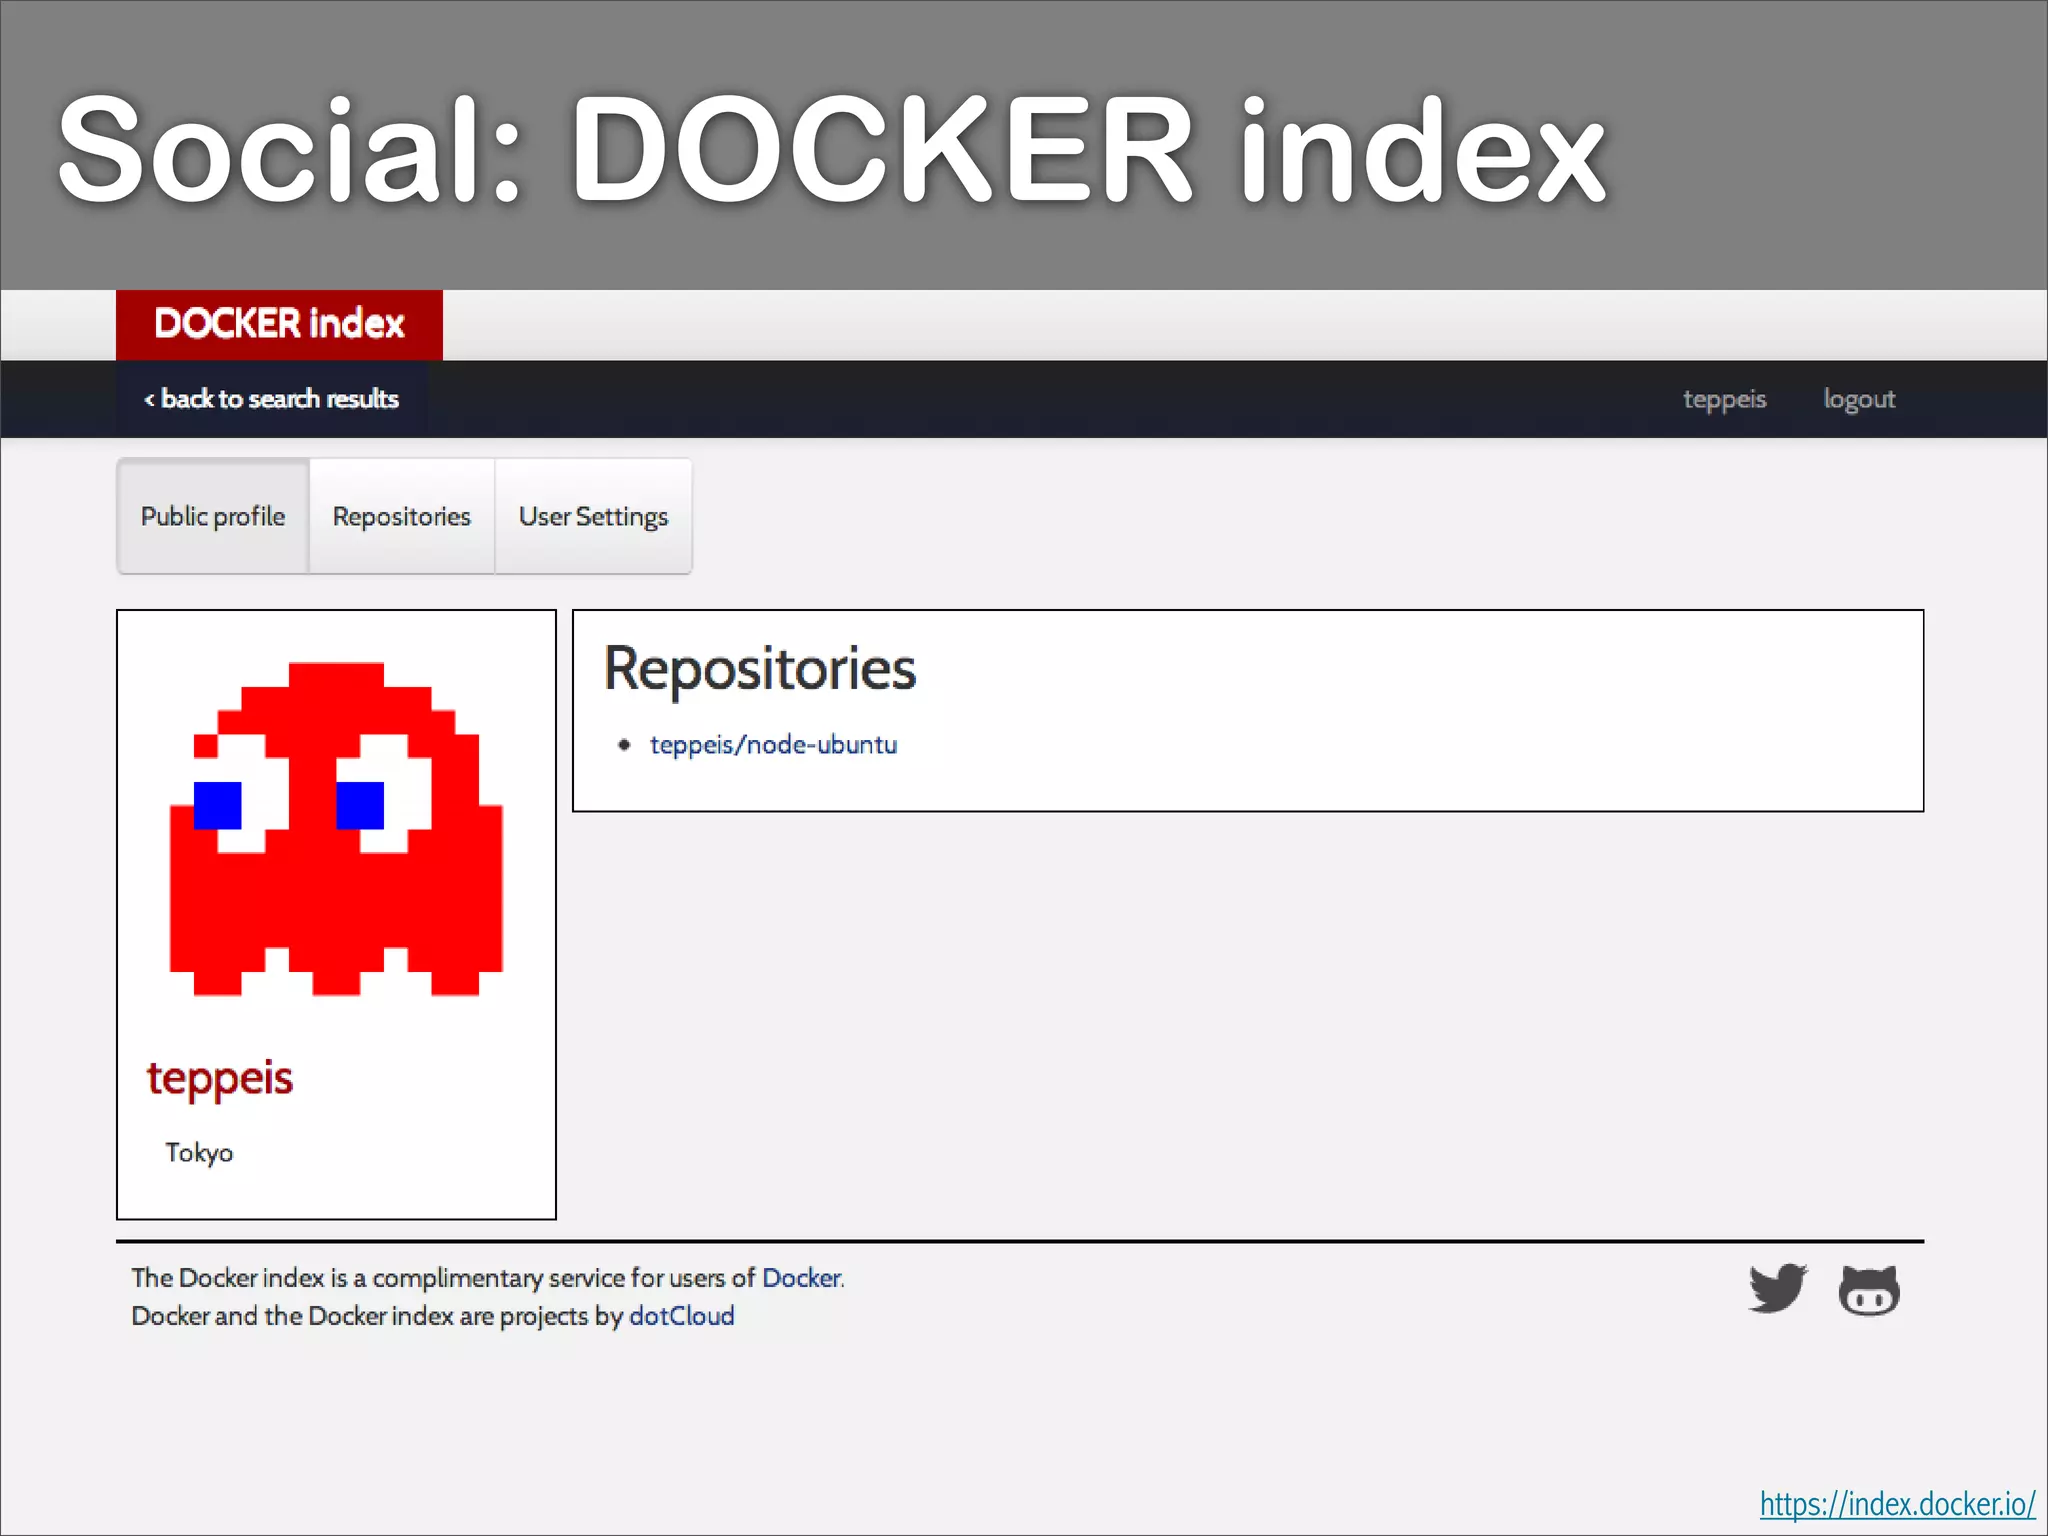This screenshot has height=1536, width=2048.
Task: Click the red ghost avatar image
Action: point(336,828)
